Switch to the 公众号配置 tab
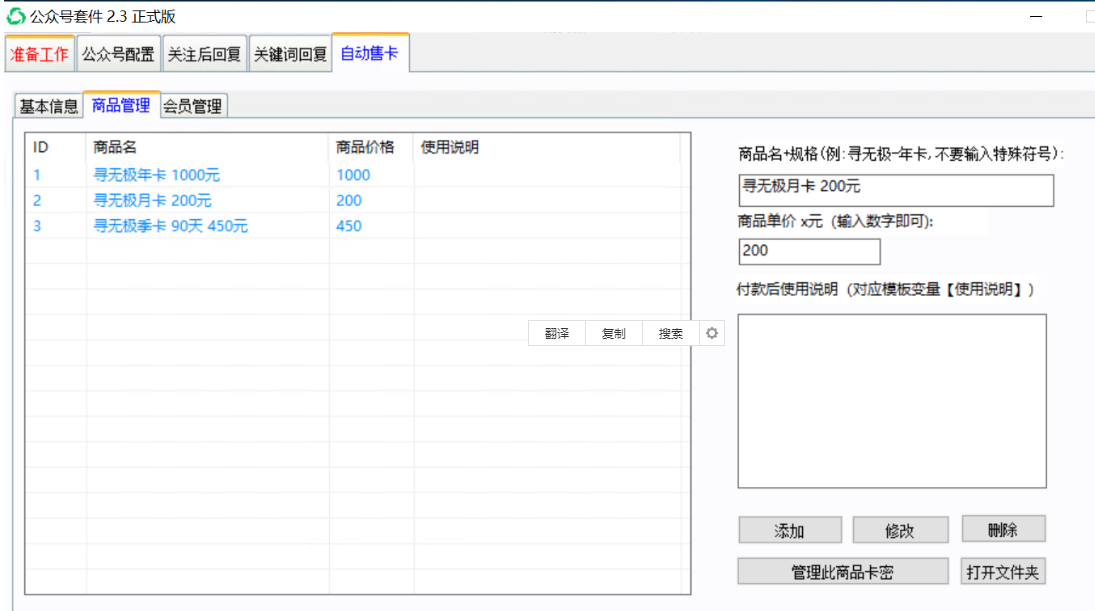Screen dimensions: 1095x611 pyautogui.click(x=120, y=54)
